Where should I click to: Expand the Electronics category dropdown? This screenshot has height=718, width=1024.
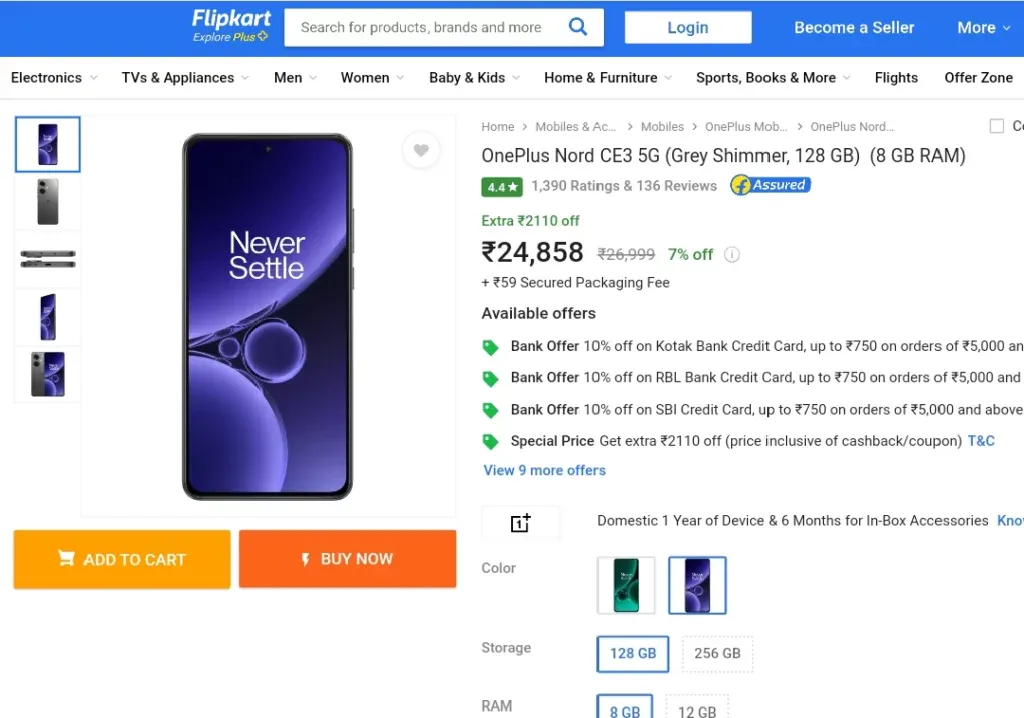54,78
